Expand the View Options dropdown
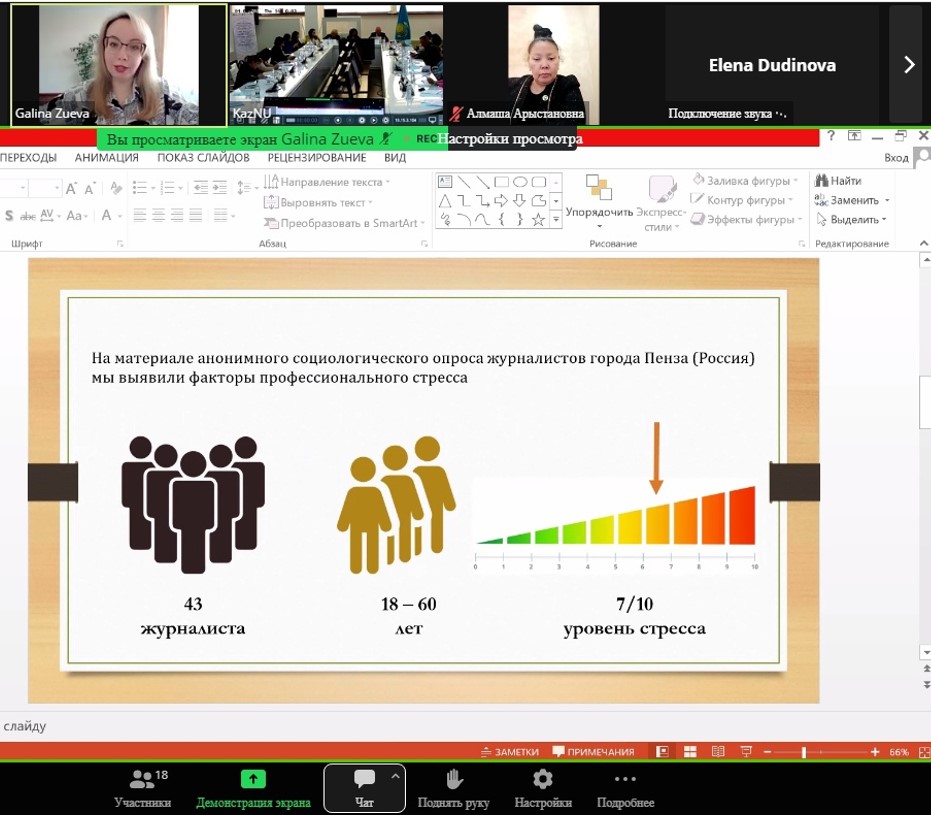Viewport: 931px width, 815px height. [510, 139]
